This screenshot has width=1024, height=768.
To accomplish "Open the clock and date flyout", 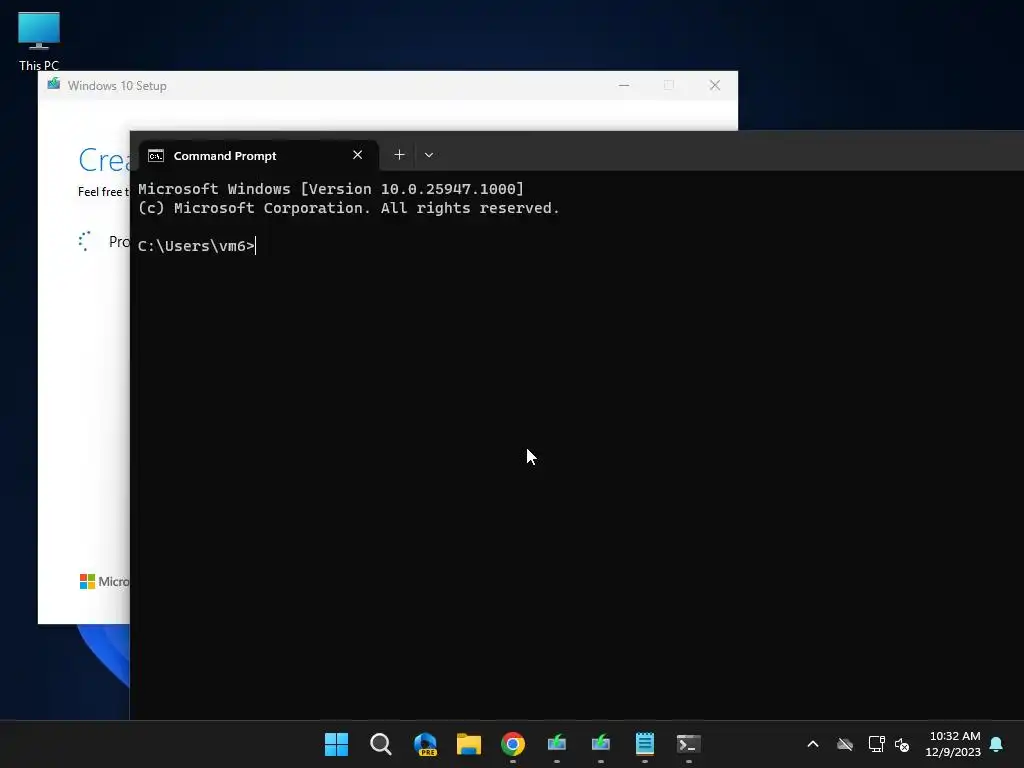I will 953,744.
